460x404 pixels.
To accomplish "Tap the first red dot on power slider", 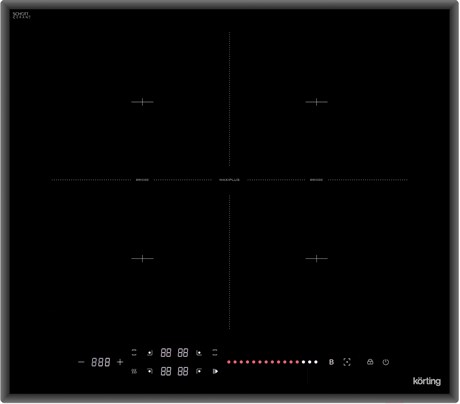I will click(229, 362).
